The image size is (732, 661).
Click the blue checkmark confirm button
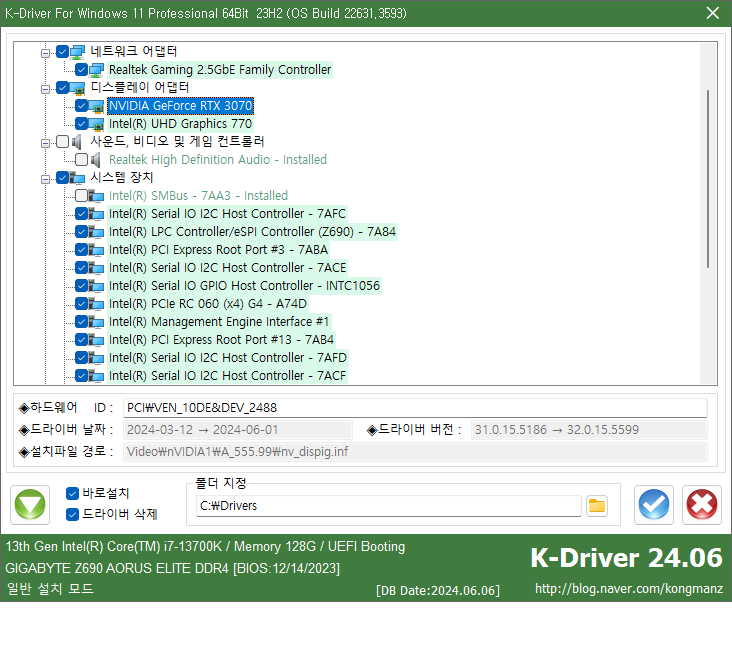pyautogui.click(x=654, y=505)
